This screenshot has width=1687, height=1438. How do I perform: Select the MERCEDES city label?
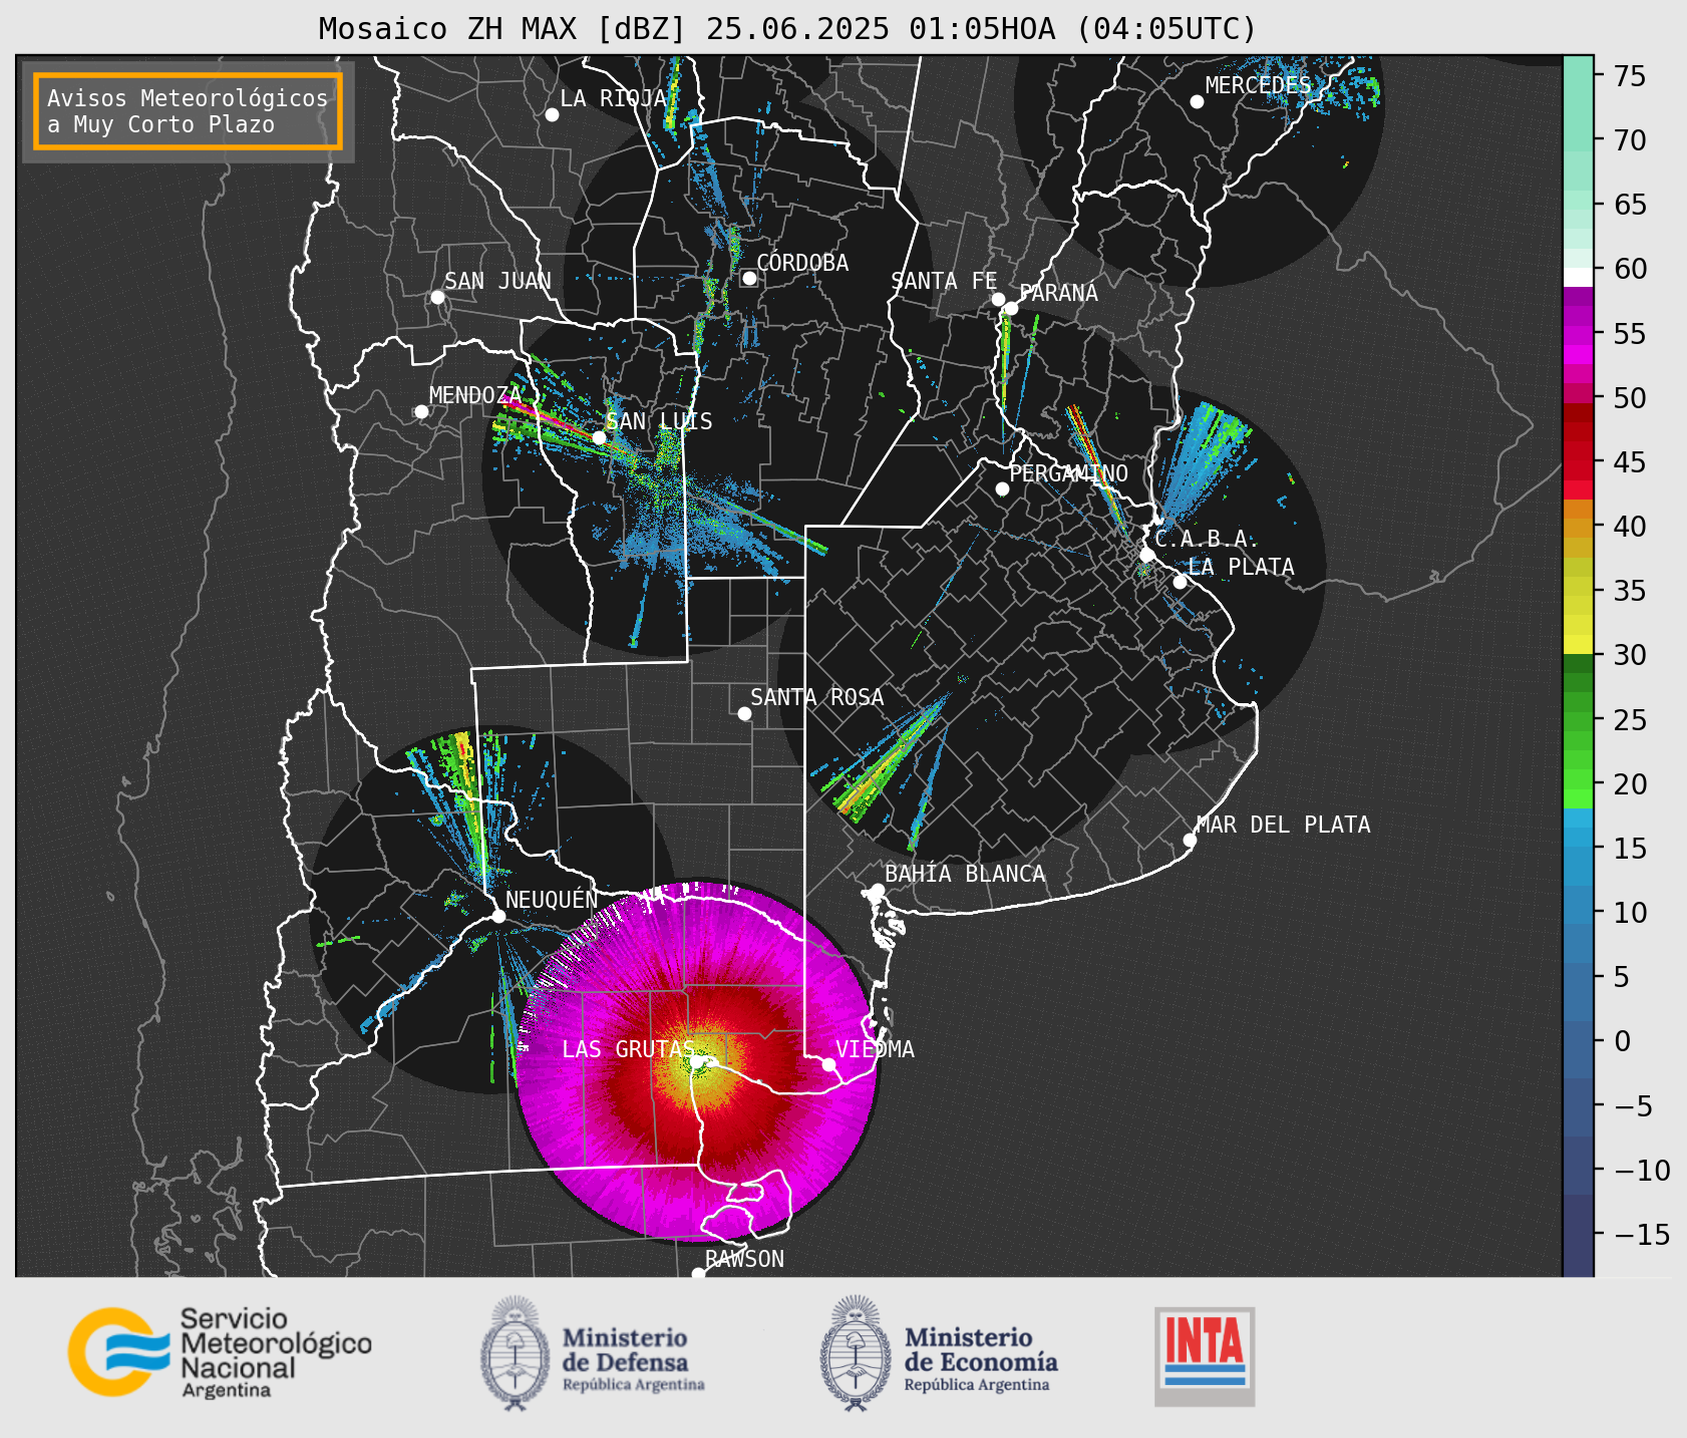pos(1258,85)
